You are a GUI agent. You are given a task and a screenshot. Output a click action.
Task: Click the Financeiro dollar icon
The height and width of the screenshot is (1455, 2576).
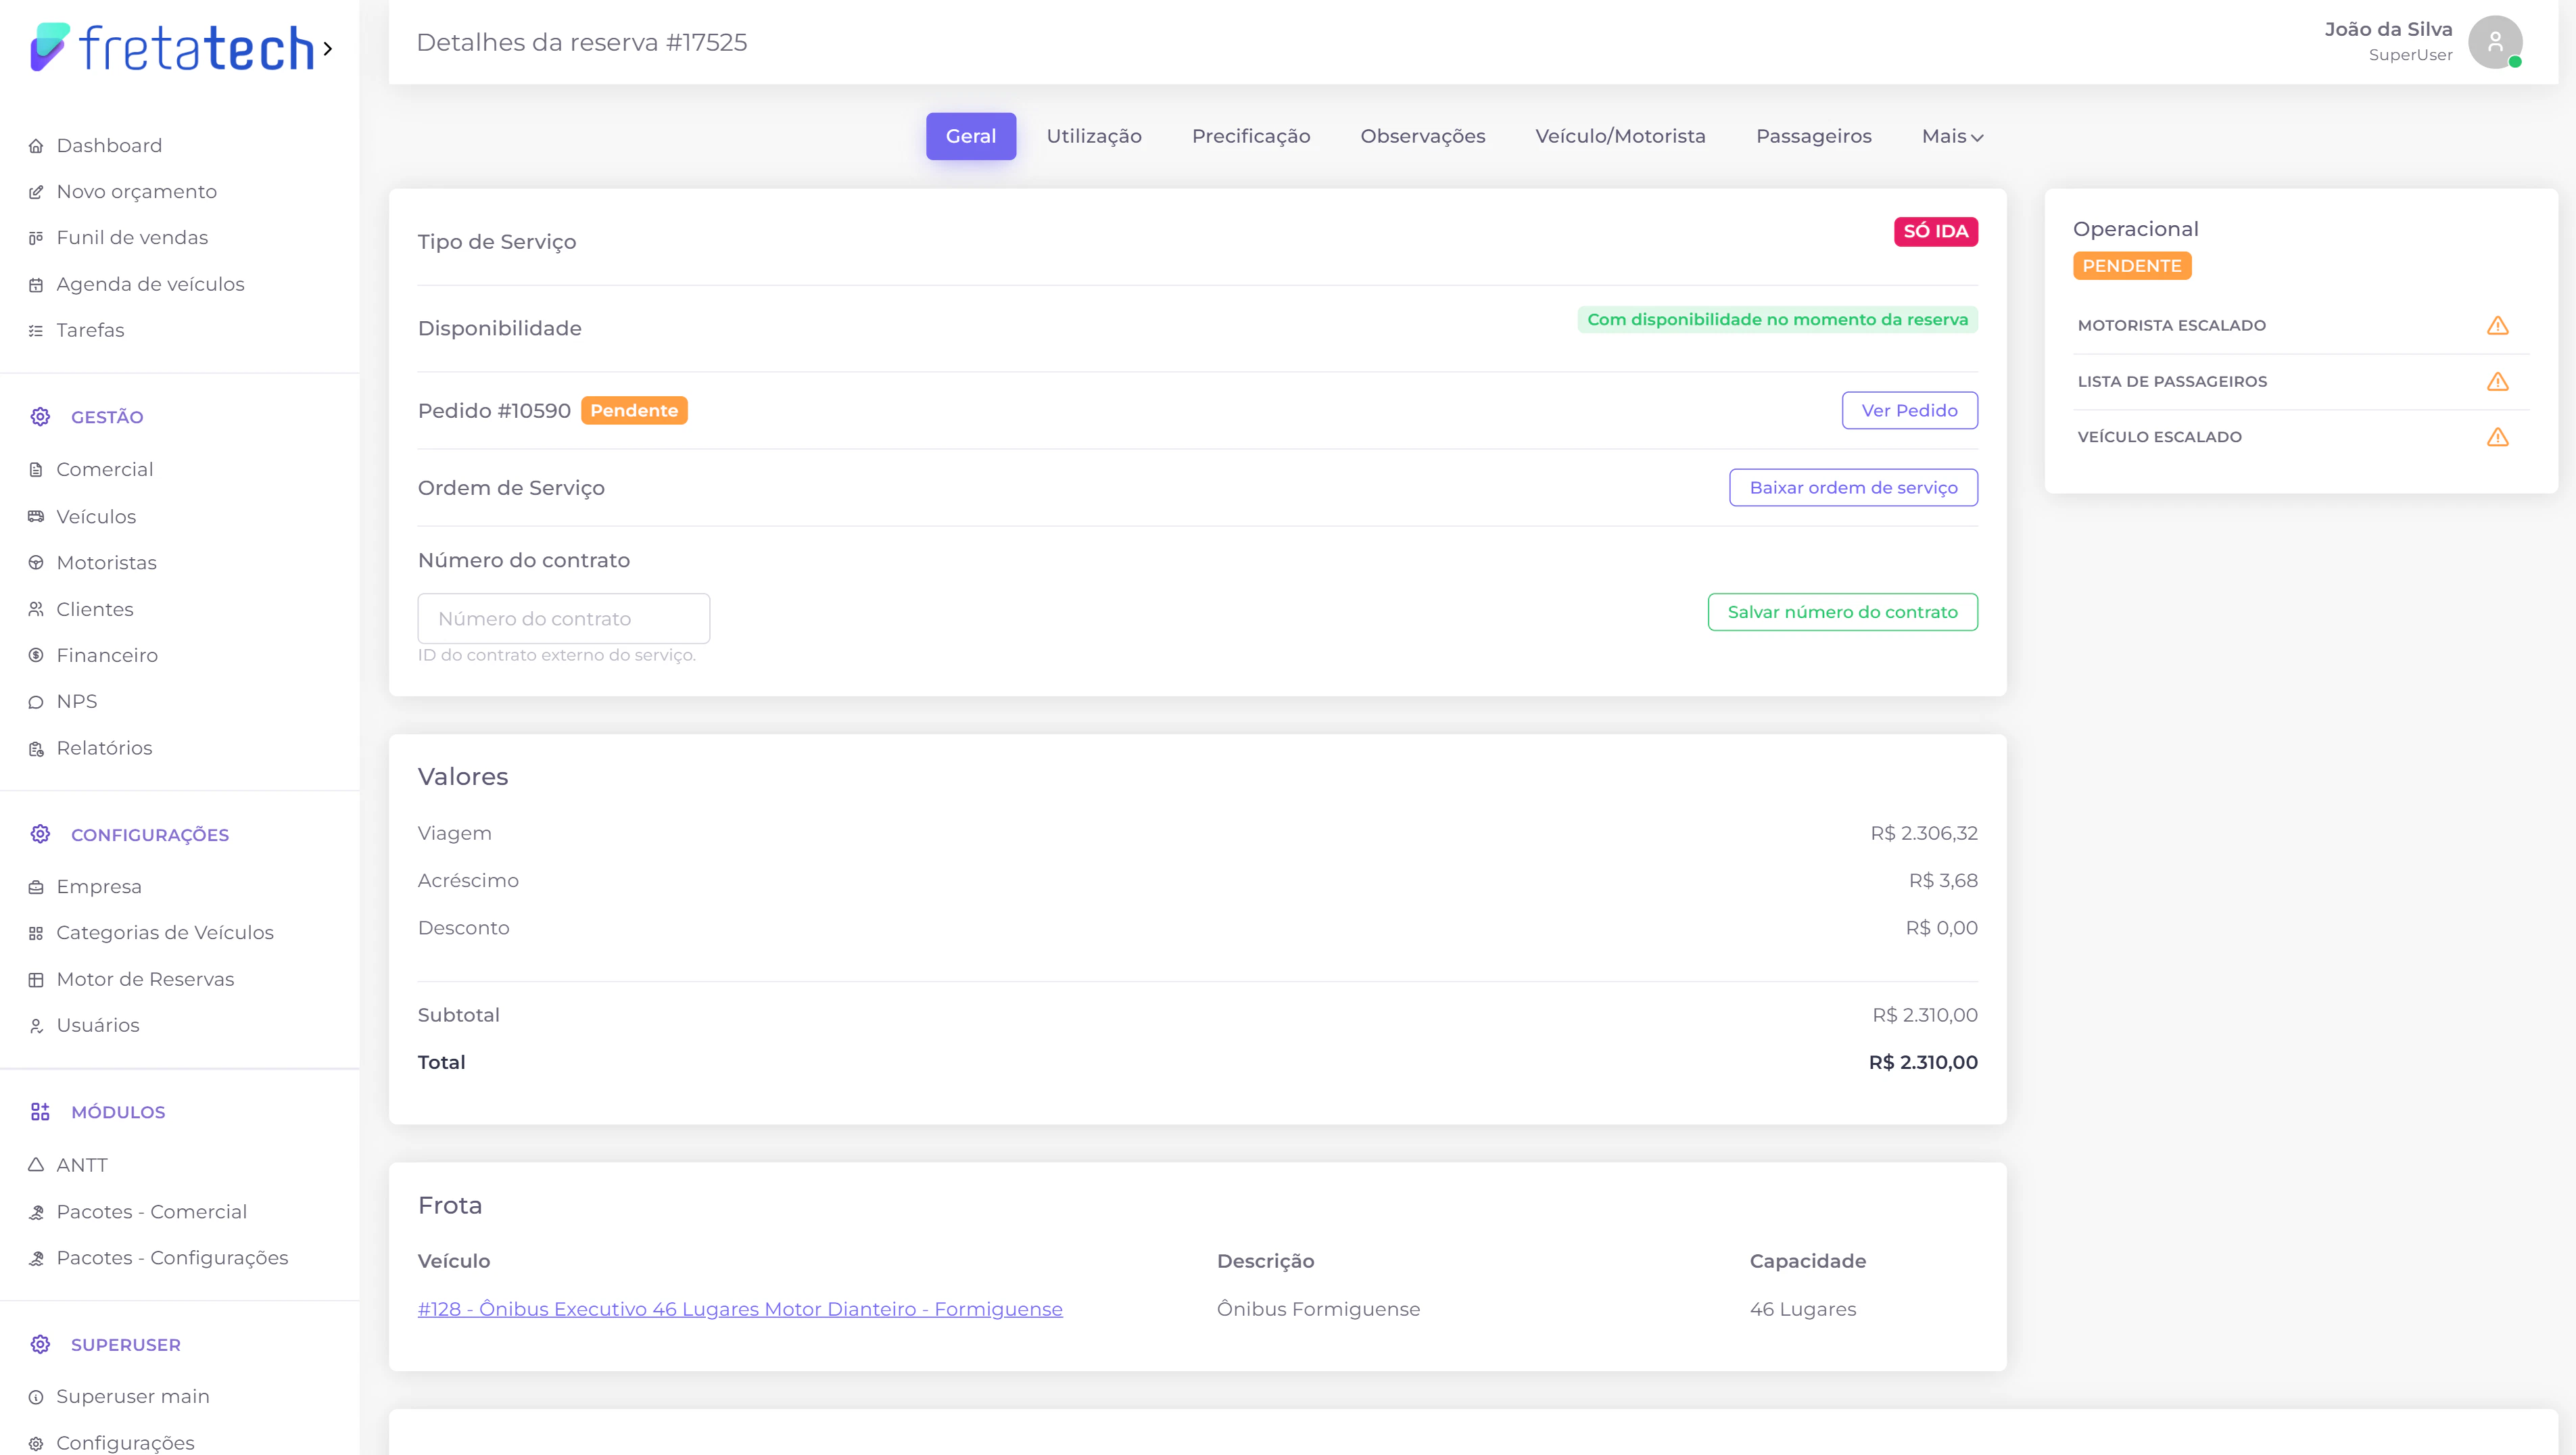pos(36,656)
